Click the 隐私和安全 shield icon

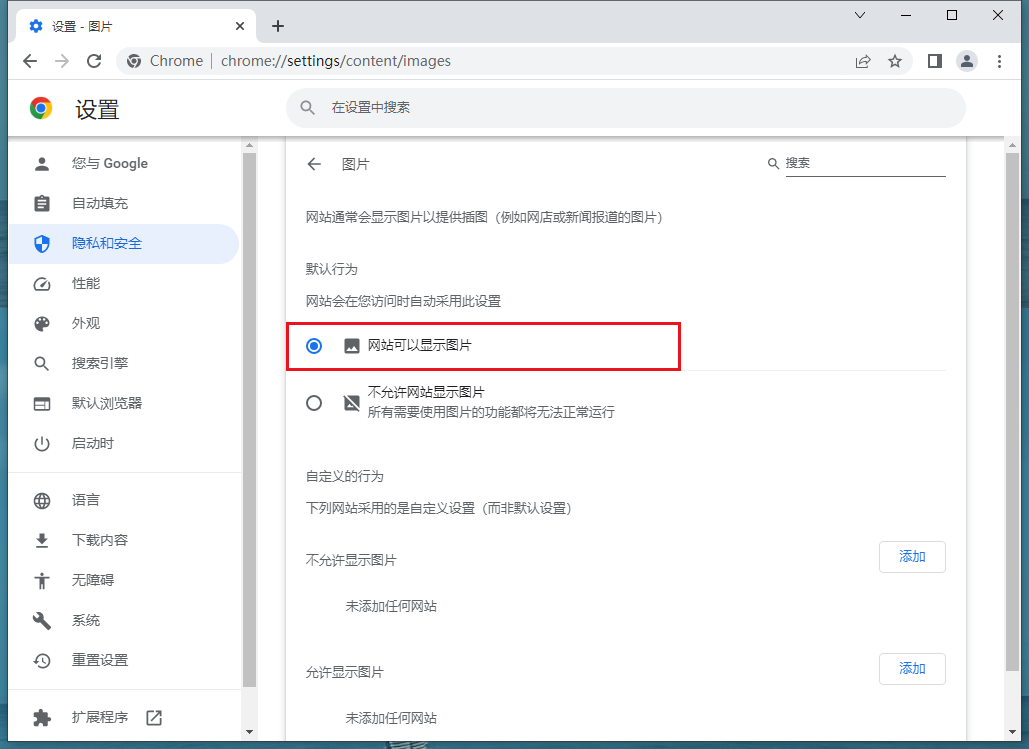pyautogui.click(x=42, y=244)
